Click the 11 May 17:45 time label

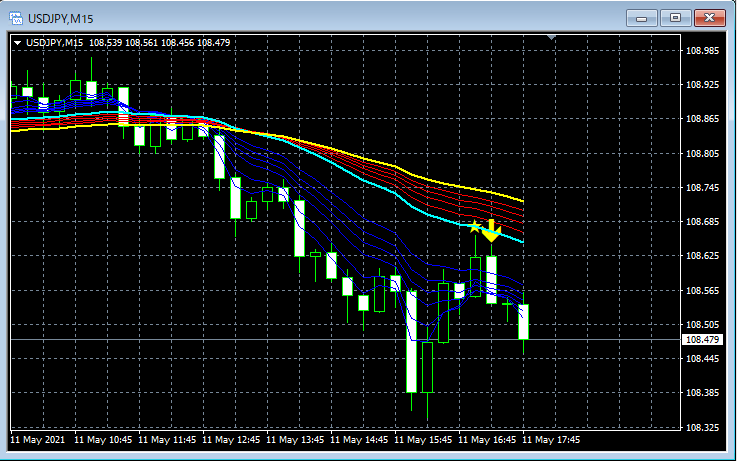tap(551, 440)
